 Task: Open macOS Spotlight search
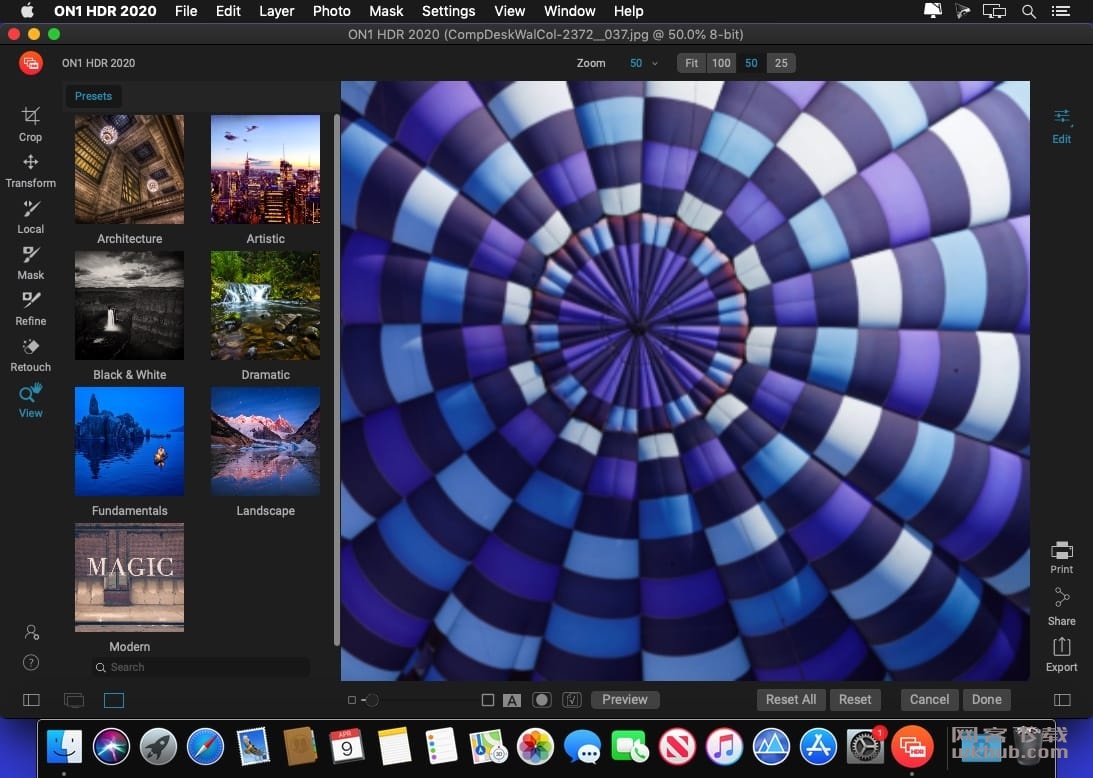pos(1028,11)
